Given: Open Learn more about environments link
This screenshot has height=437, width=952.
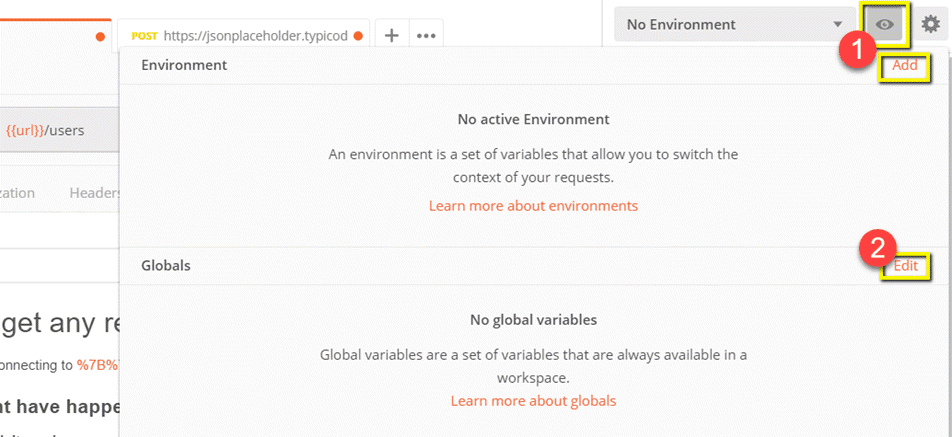Looking at the screenshot, I should (533, 206).
